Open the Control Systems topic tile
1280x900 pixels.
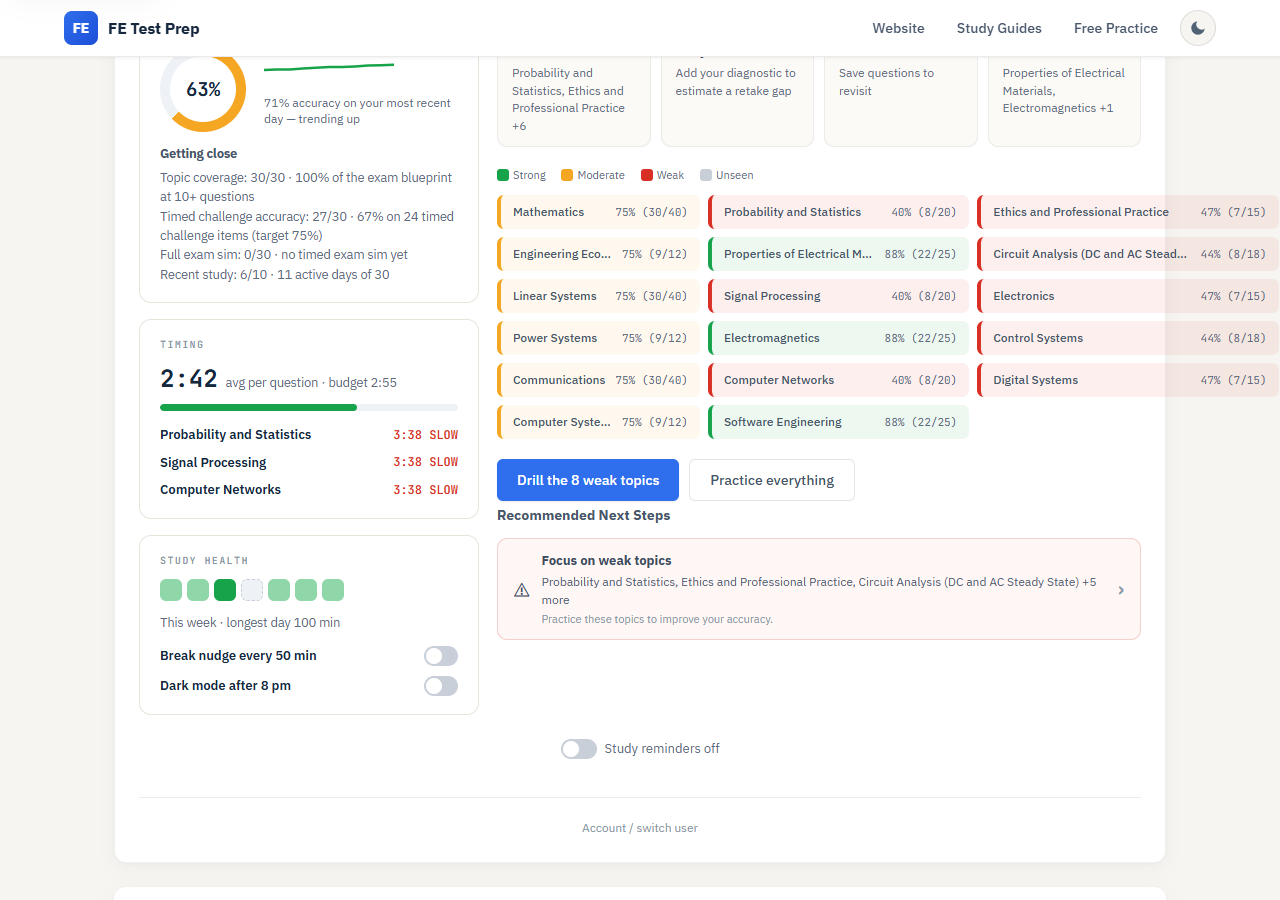[1128, 338]
